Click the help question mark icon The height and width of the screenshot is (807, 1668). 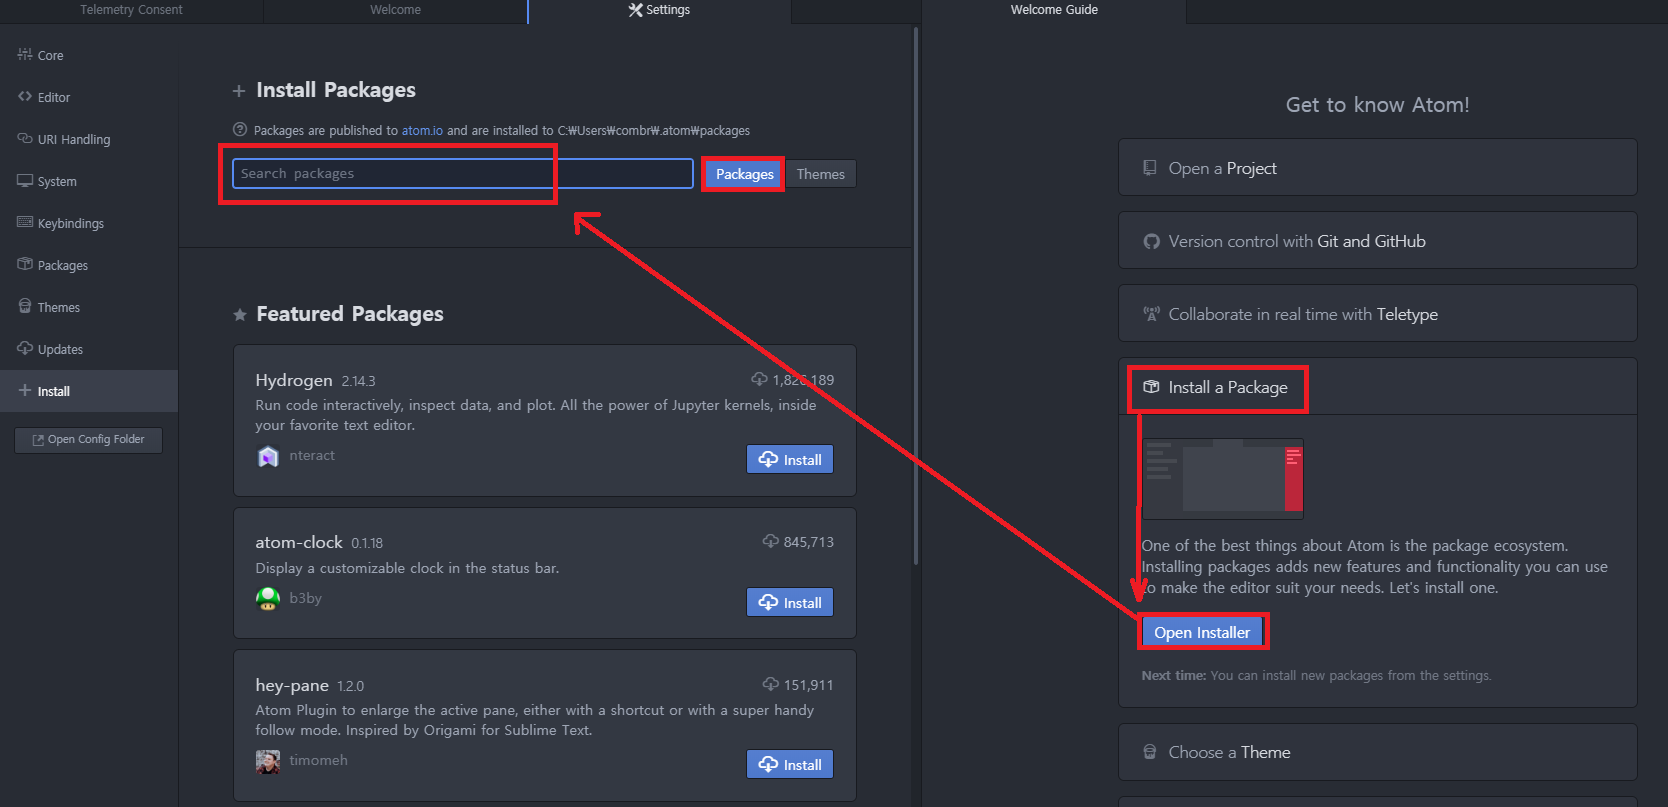pyautogui.click(x=240, y=130)
